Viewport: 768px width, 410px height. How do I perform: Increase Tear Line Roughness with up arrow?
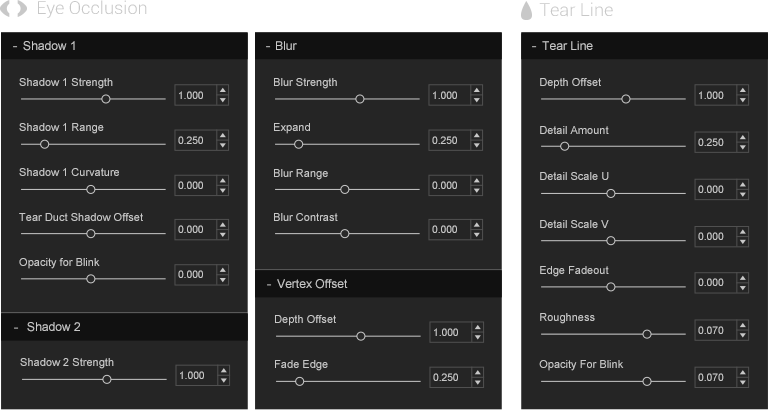point(742,325)
